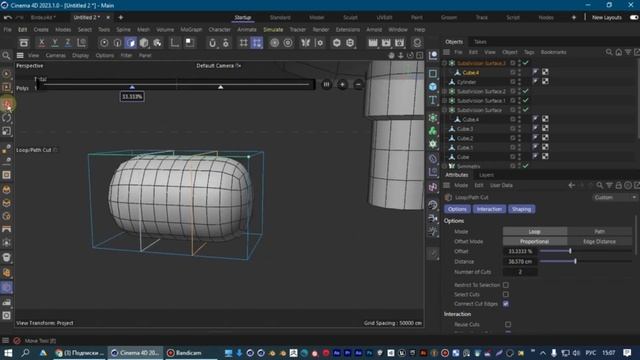
Task: Select the Scale tool in left toolbar
Action: [7, 131]
